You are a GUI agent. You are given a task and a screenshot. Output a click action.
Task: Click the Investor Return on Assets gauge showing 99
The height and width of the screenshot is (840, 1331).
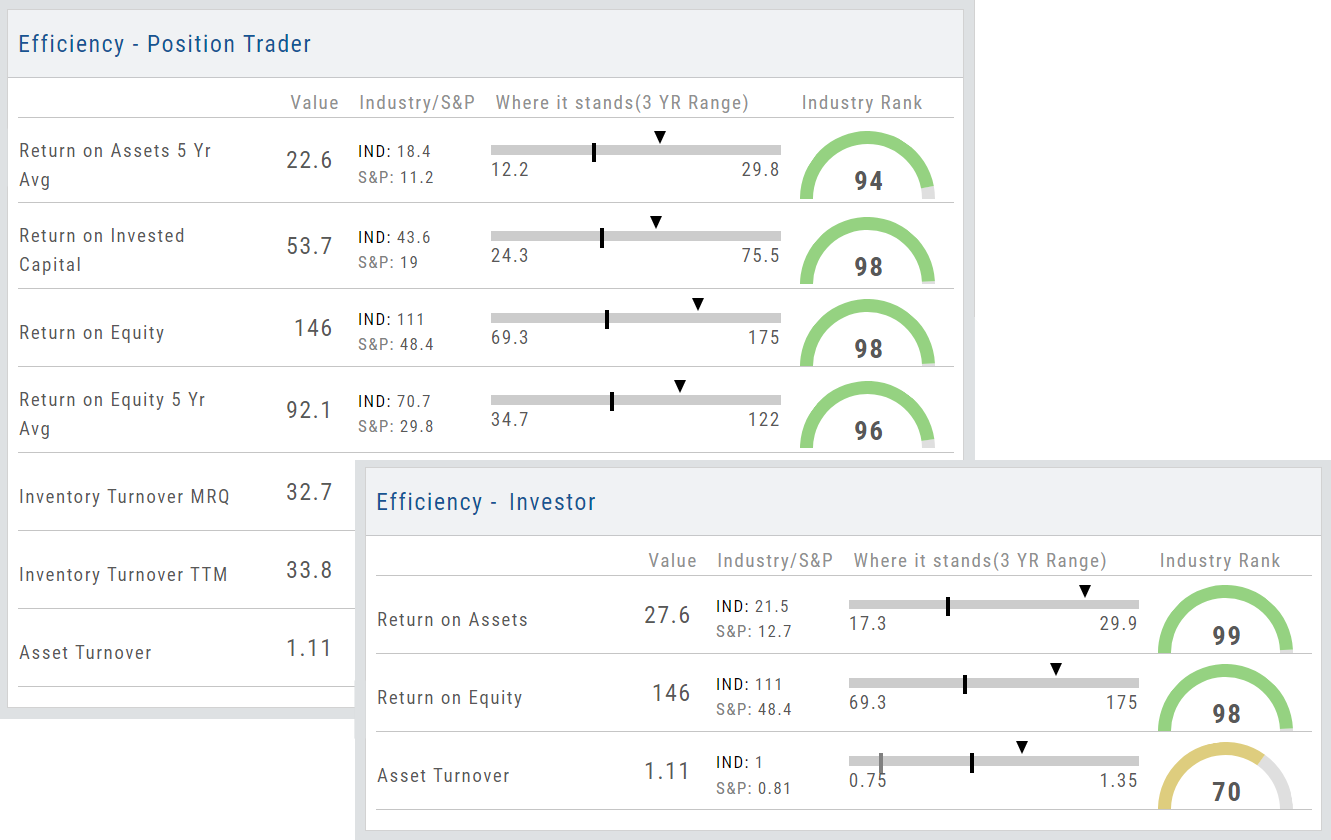(x=1225, y=619)
